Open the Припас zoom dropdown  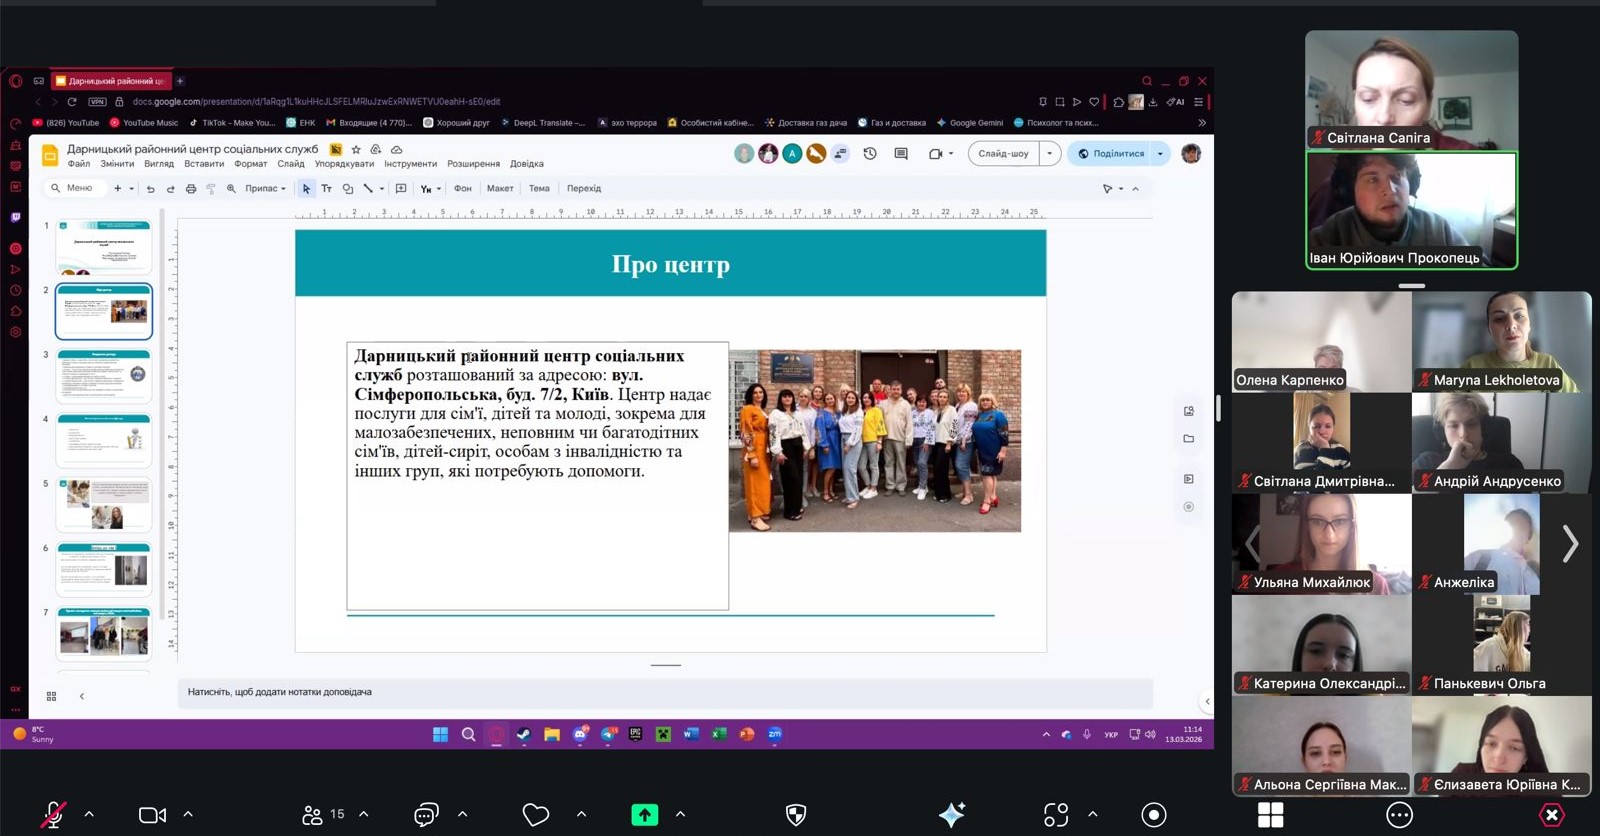point(265,189)
